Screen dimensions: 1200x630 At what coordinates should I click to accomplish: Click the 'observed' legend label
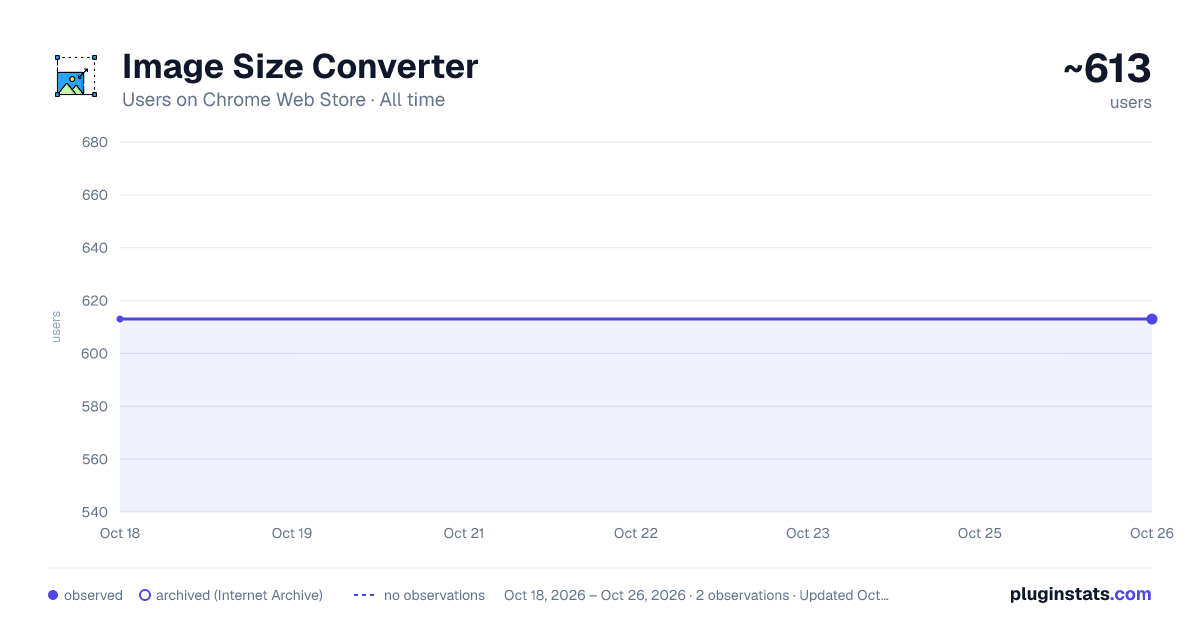tap(93, 595)
